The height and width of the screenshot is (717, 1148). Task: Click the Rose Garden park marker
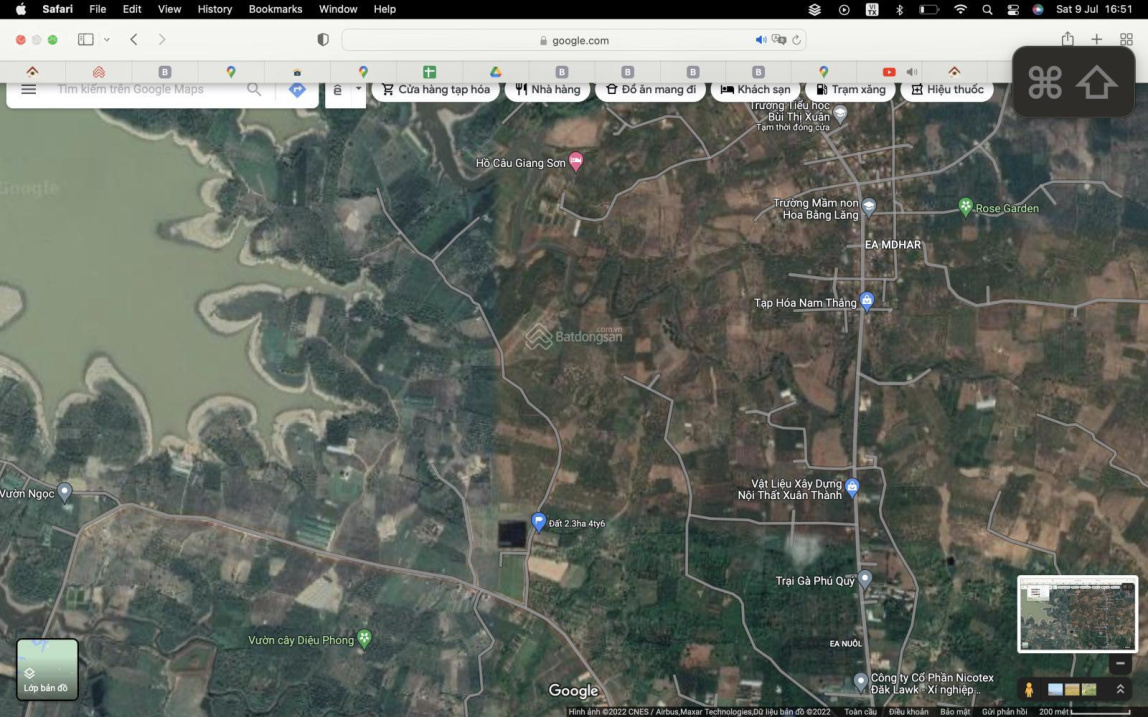pyautogui.click(x=965, y=207)
